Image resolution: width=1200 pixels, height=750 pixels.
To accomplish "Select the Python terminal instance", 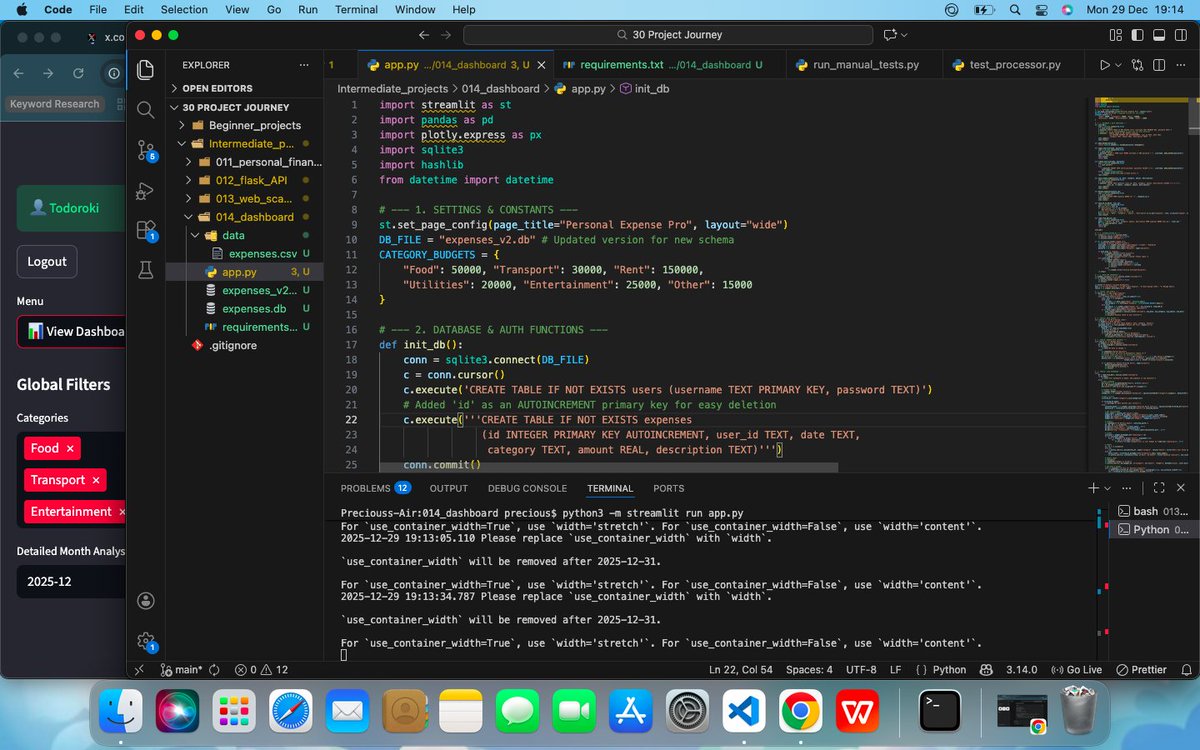I will [1152, 529].
